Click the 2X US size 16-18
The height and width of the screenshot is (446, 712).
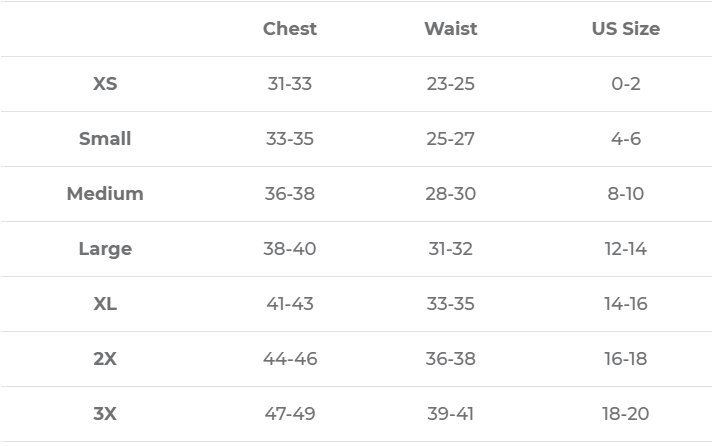point(625,359)
